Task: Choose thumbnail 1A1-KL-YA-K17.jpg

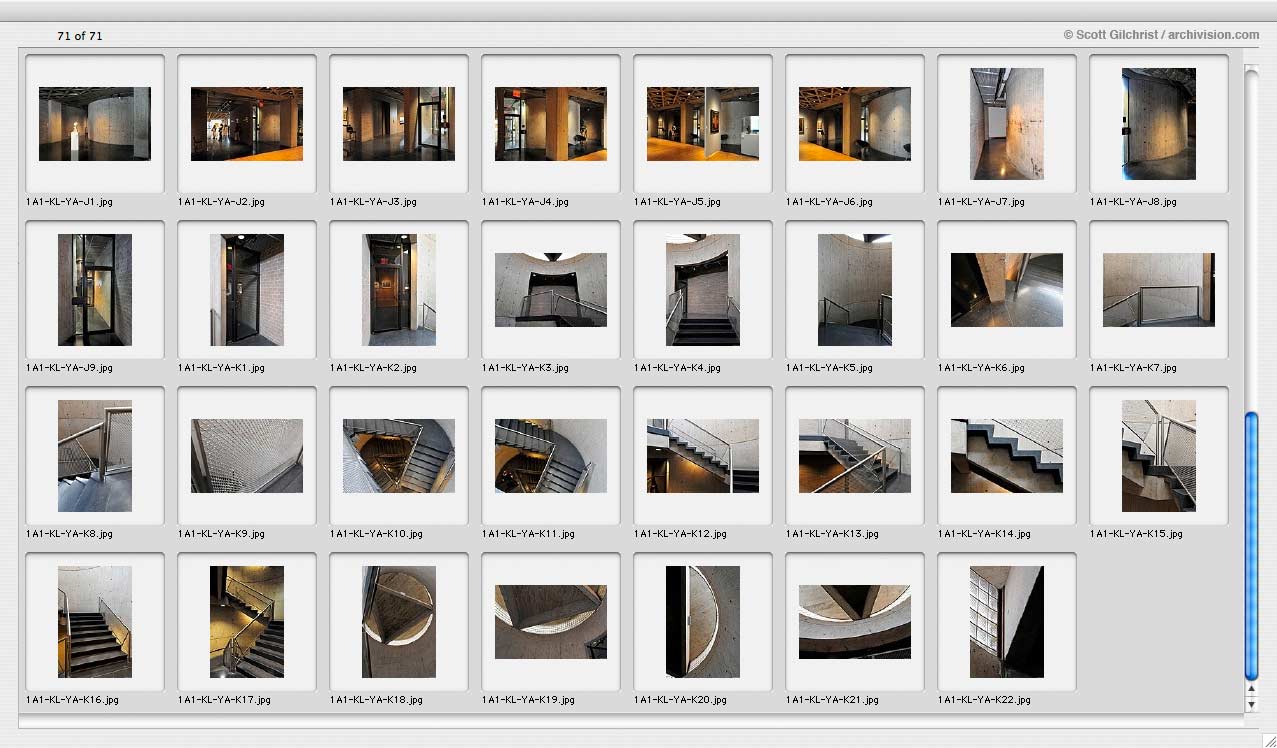Action: (247, 622)
